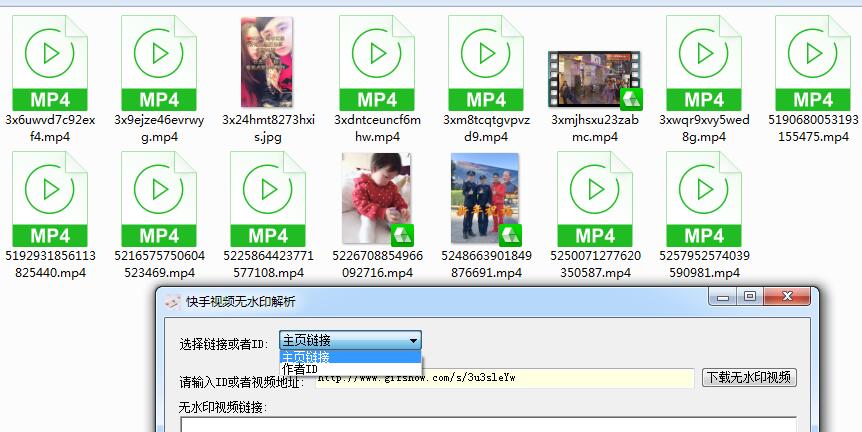Expand the 选择链接或者ID combo box arrow
The width and height of the screenshot is (862, 432).
coord(414,340)
